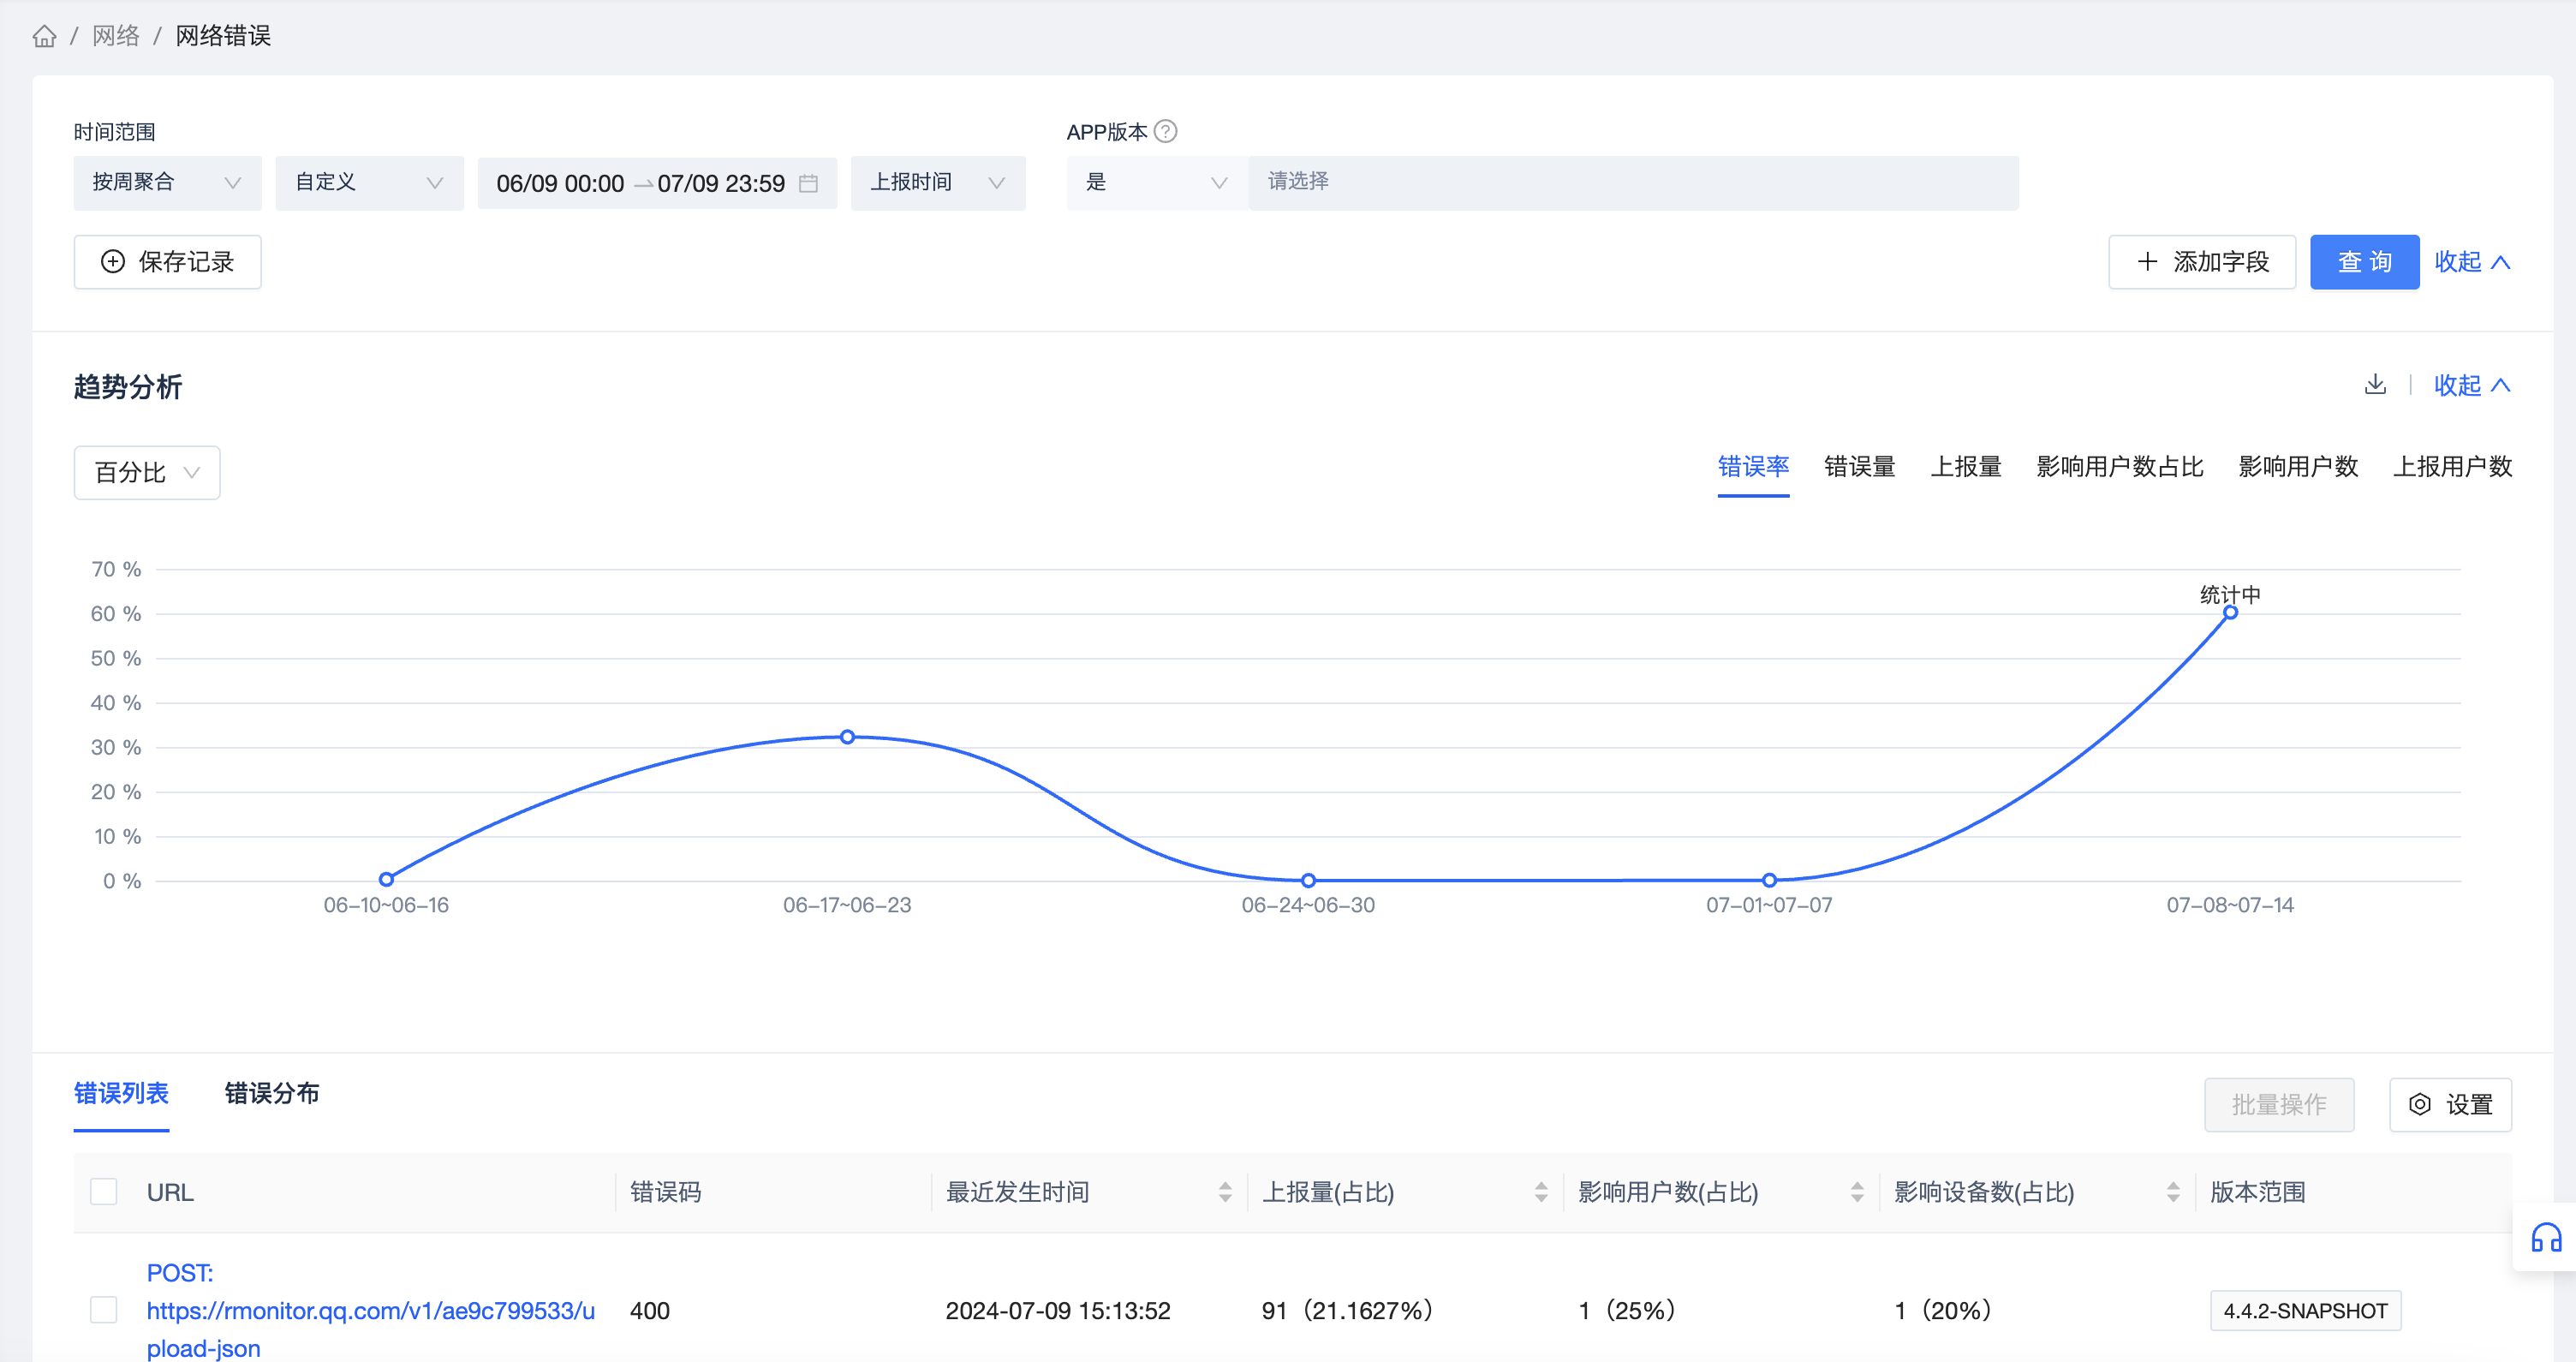The image size is (2576, 1362).
Task: Sort by 影响用户数(占比) column arrows
Action: 1857,1191
